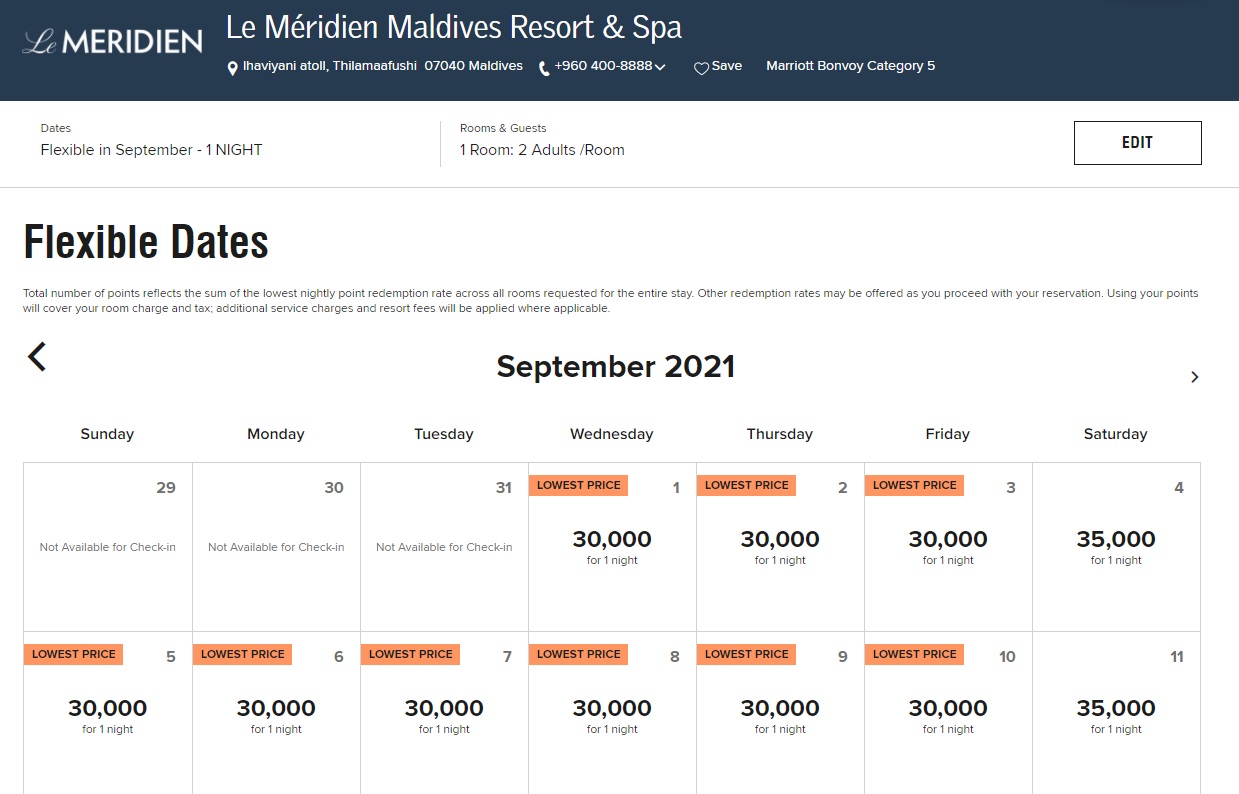The image size is (1239, 794).
Task: Click the Le Meridien logo
Action: point(112,42)
